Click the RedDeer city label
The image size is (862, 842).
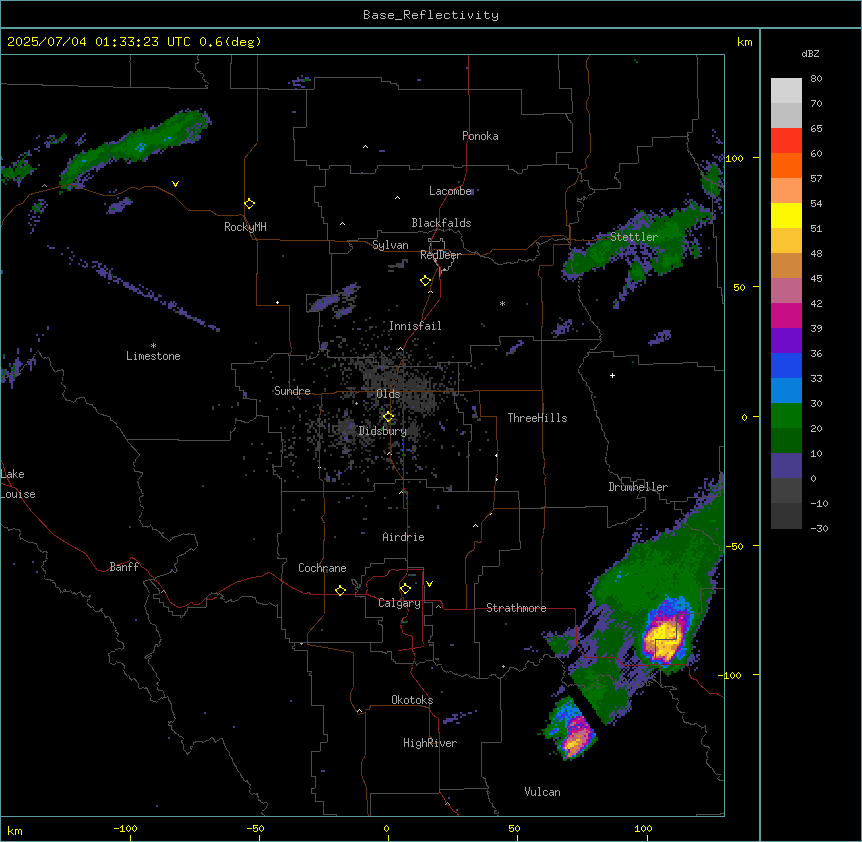(440, 255)
